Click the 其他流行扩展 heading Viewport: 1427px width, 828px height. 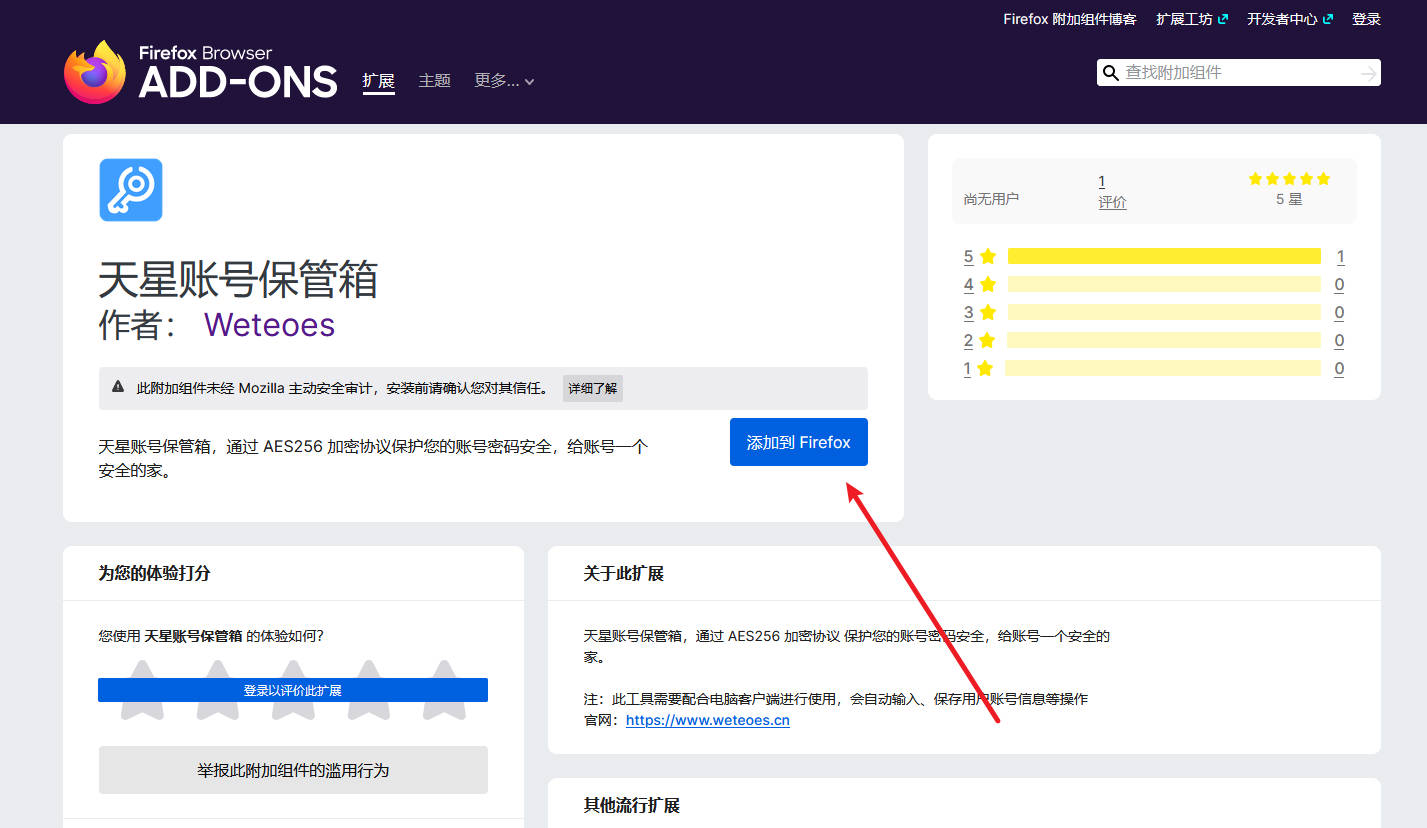(632, 805)
